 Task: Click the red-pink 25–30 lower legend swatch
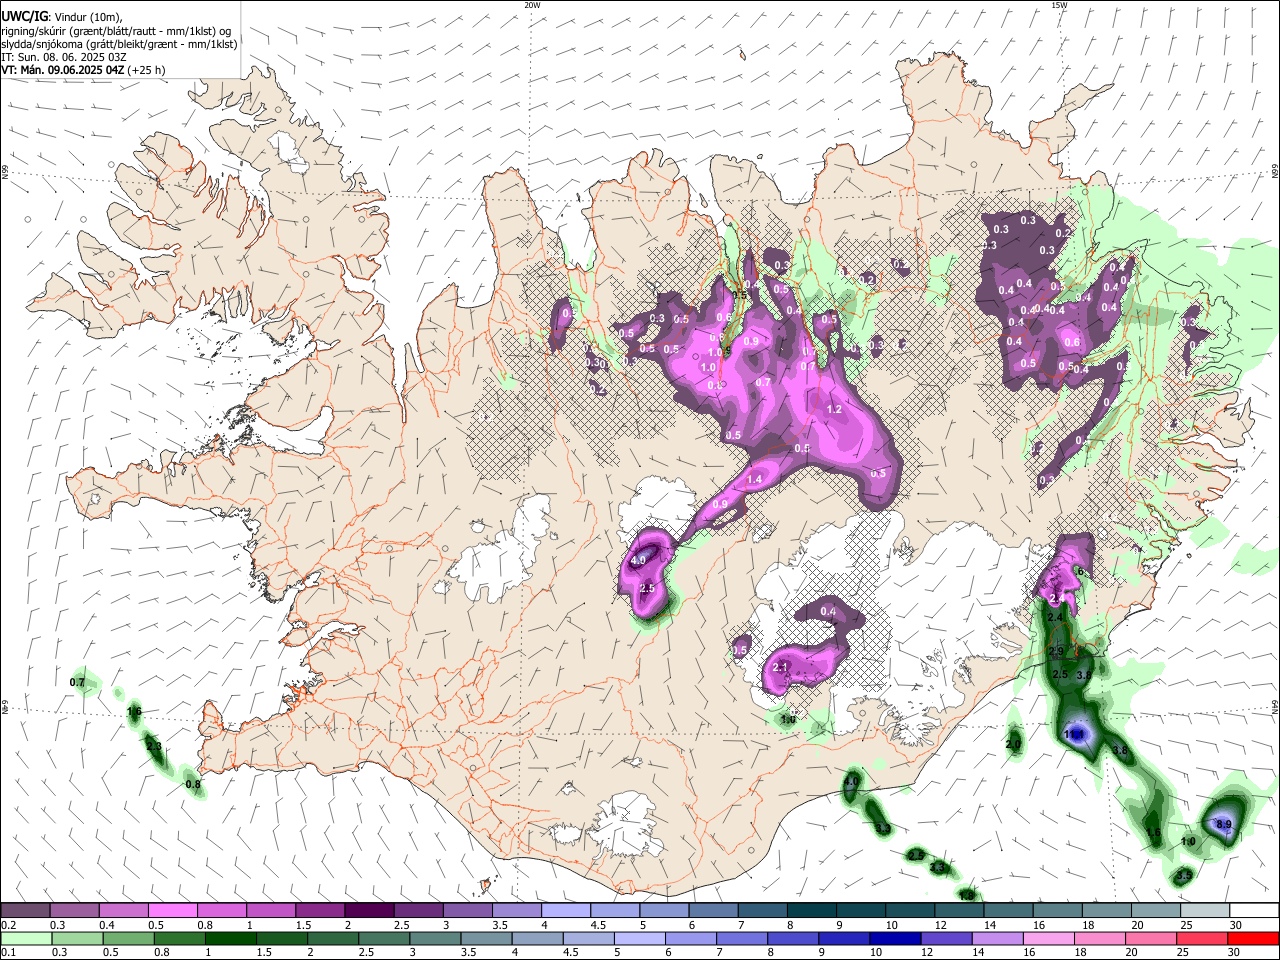click(1201, 939)
